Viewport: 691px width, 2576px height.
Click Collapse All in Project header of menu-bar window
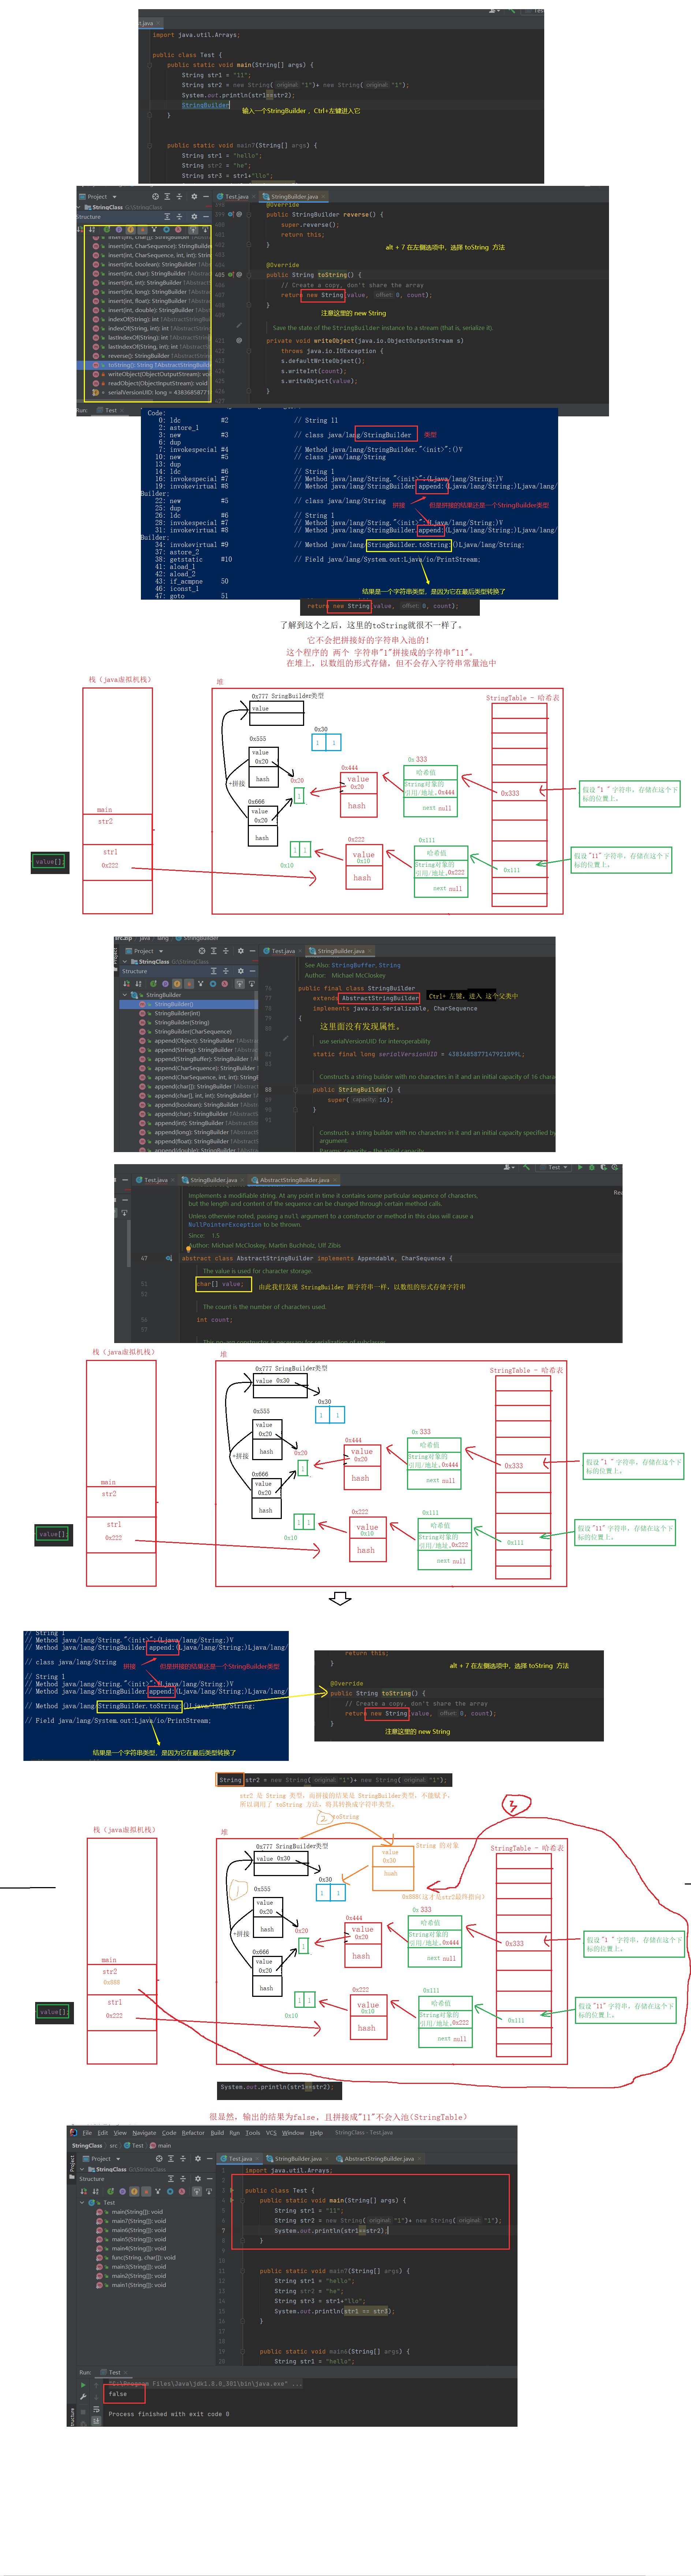[183, 2159]
